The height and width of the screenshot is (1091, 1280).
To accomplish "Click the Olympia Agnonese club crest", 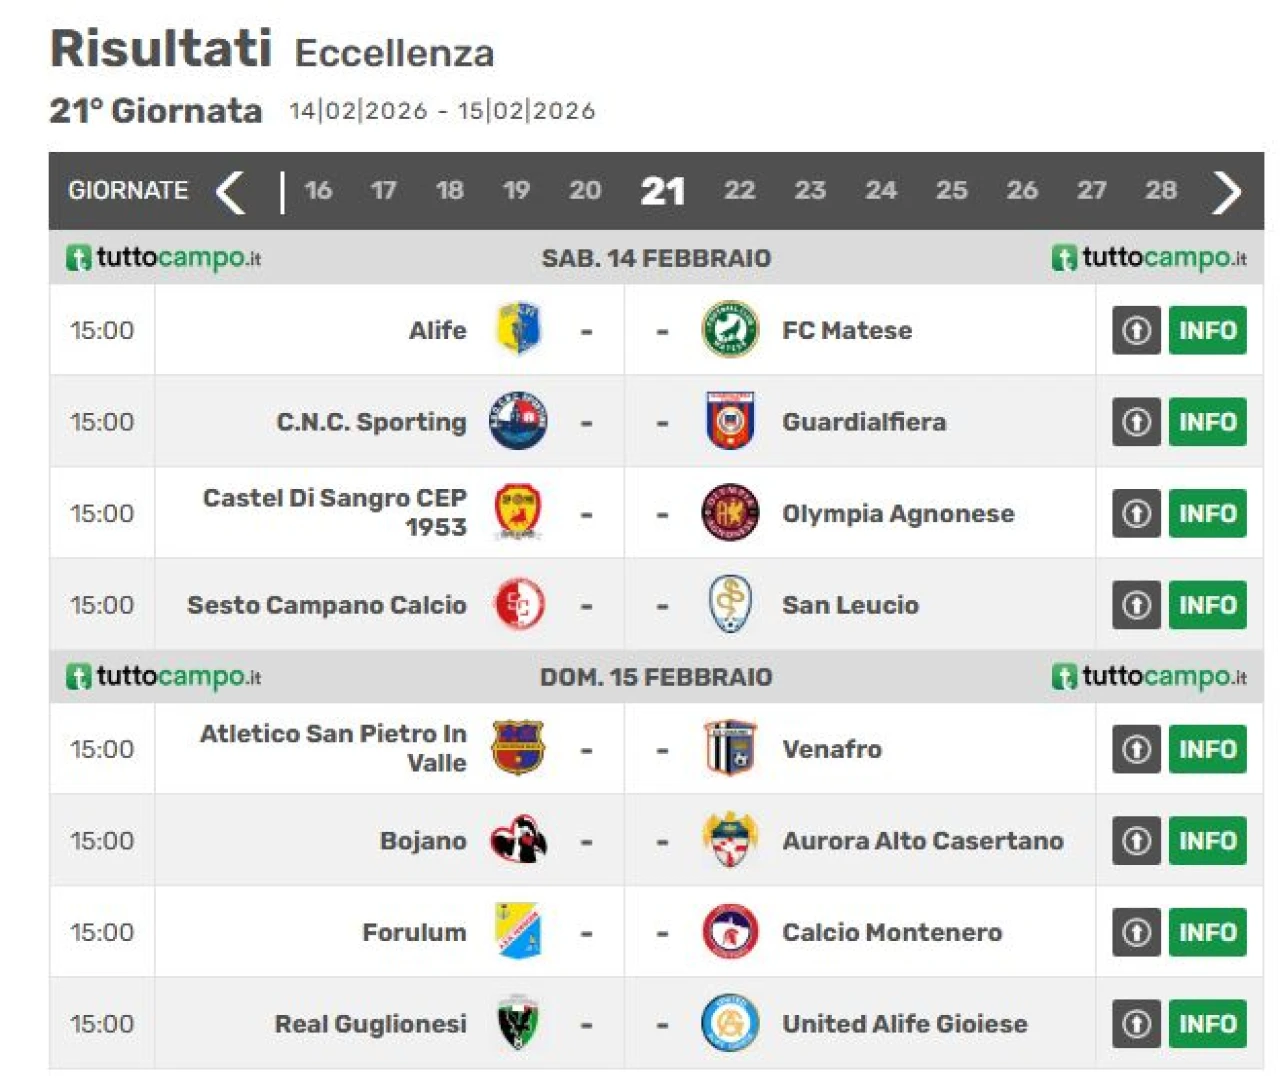I will tap(730, 513).
